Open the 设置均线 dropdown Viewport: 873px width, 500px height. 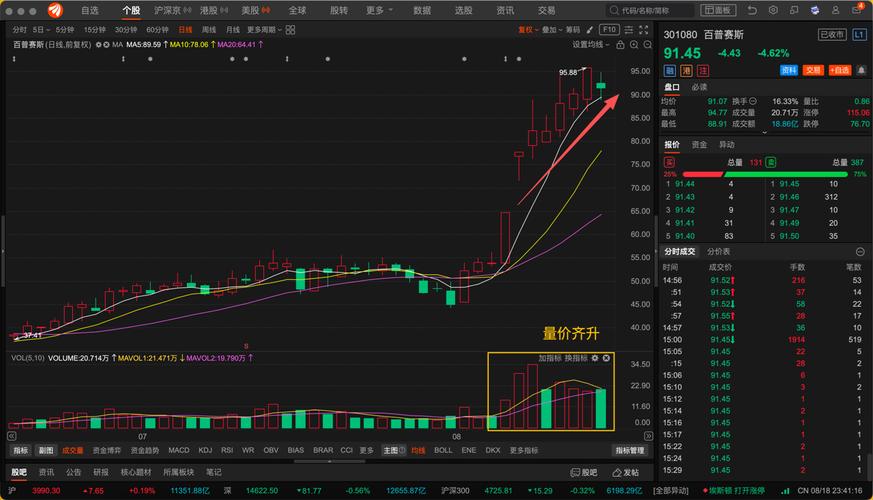[x=591, y=45]
